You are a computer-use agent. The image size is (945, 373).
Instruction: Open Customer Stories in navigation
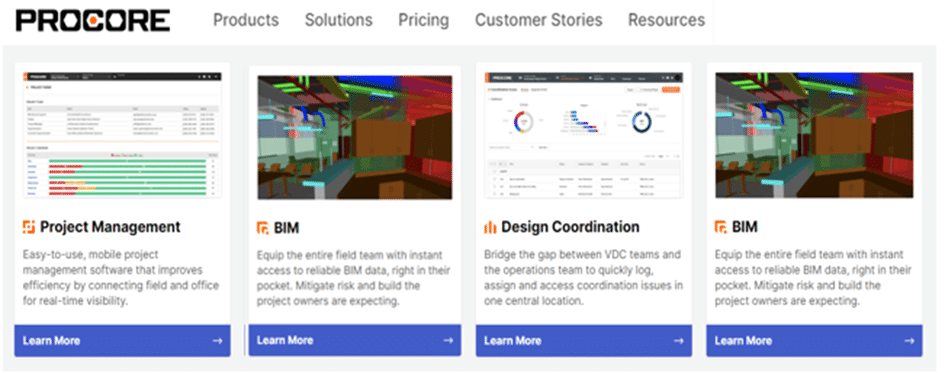(539, 20)
